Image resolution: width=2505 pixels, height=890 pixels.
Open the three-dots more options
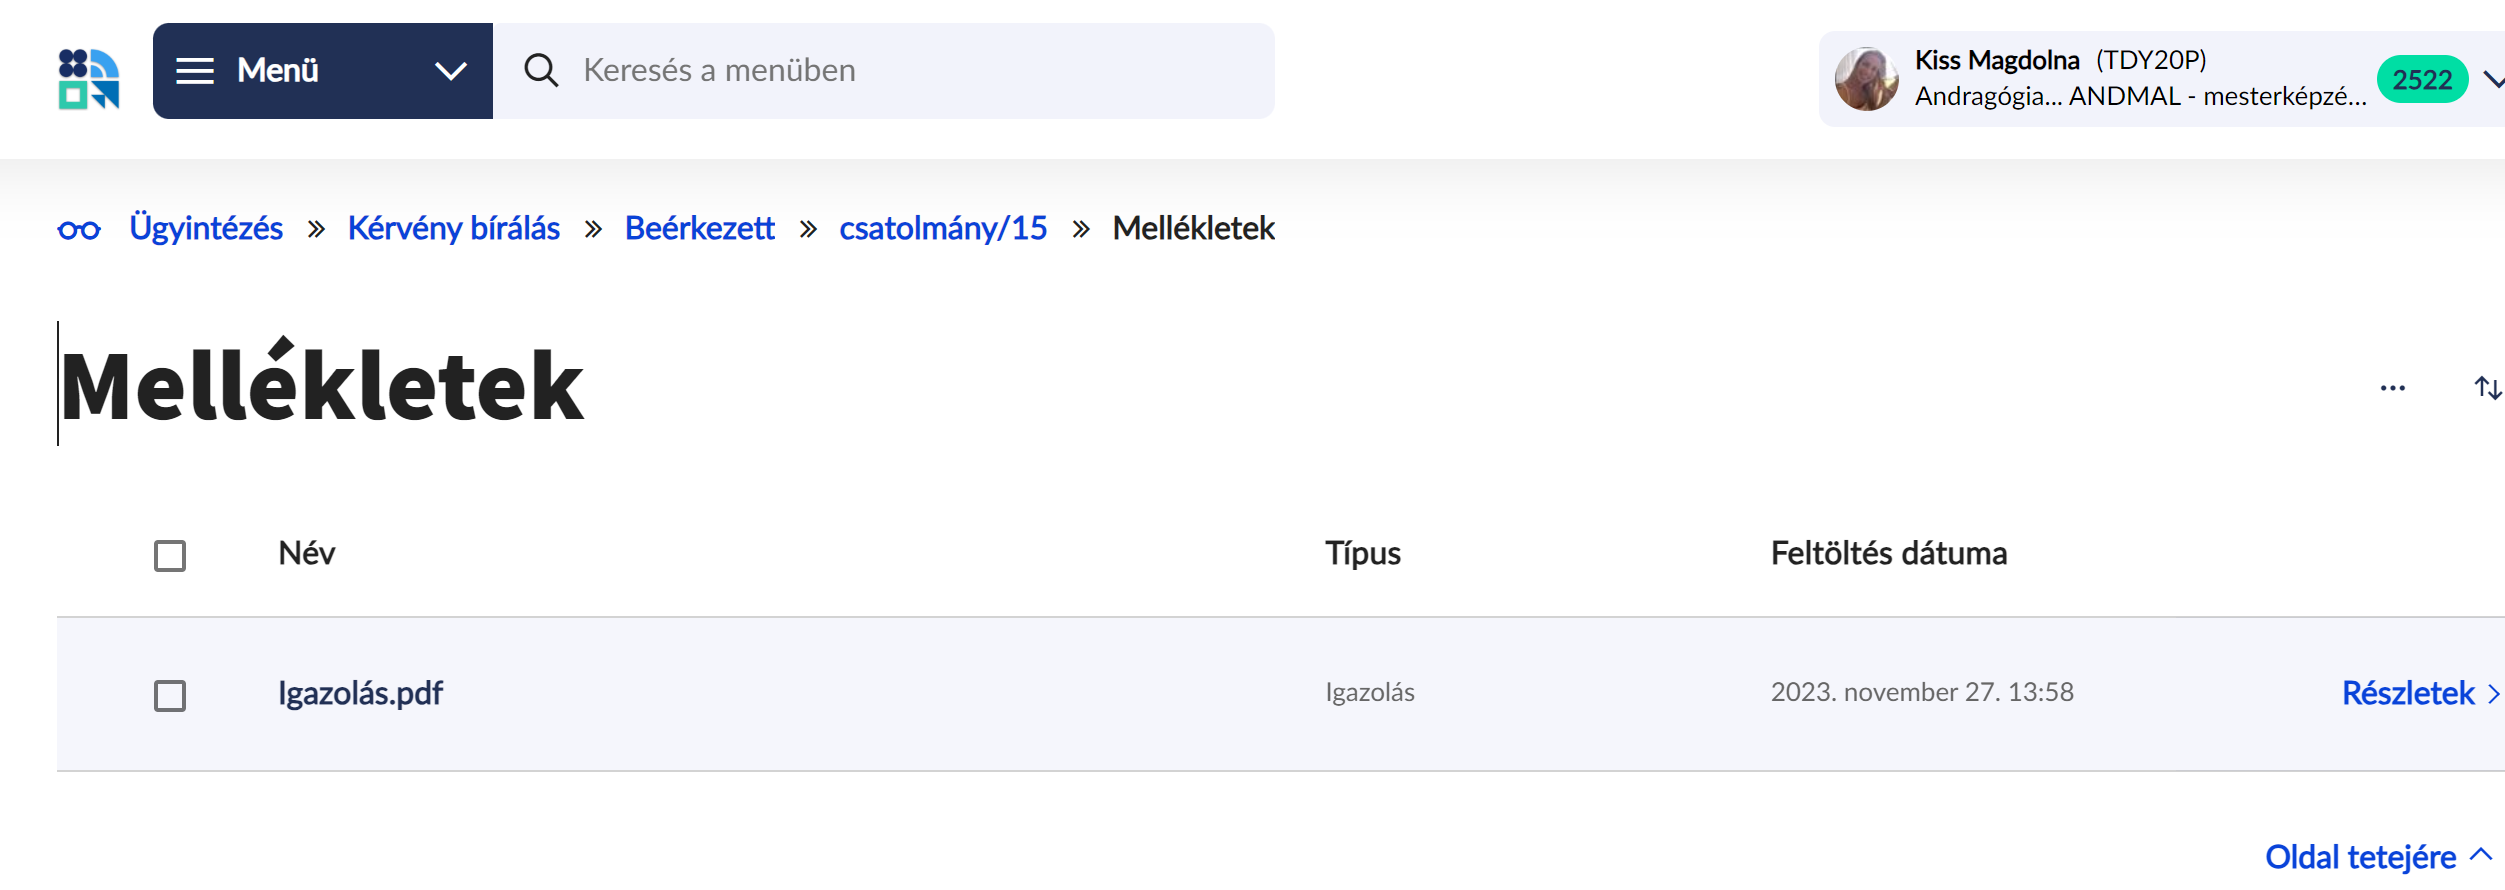point(2392,388)
